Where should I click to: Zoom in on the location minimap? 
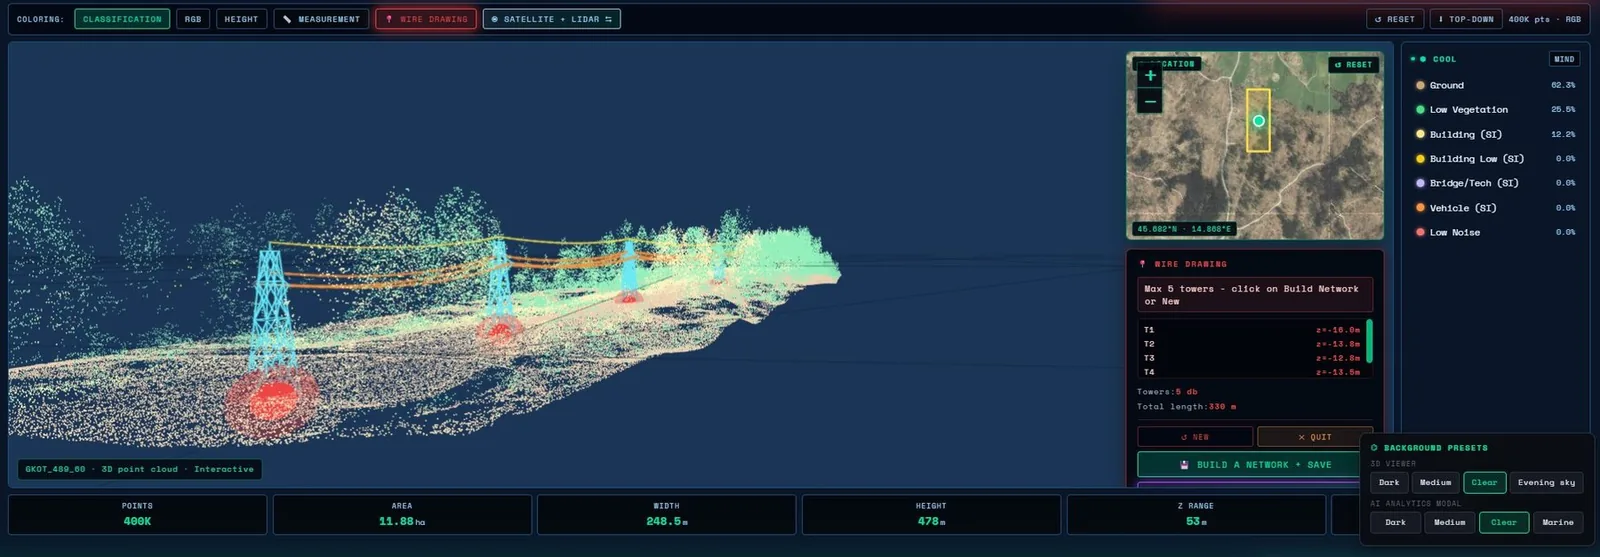[x=1150, y=76]
